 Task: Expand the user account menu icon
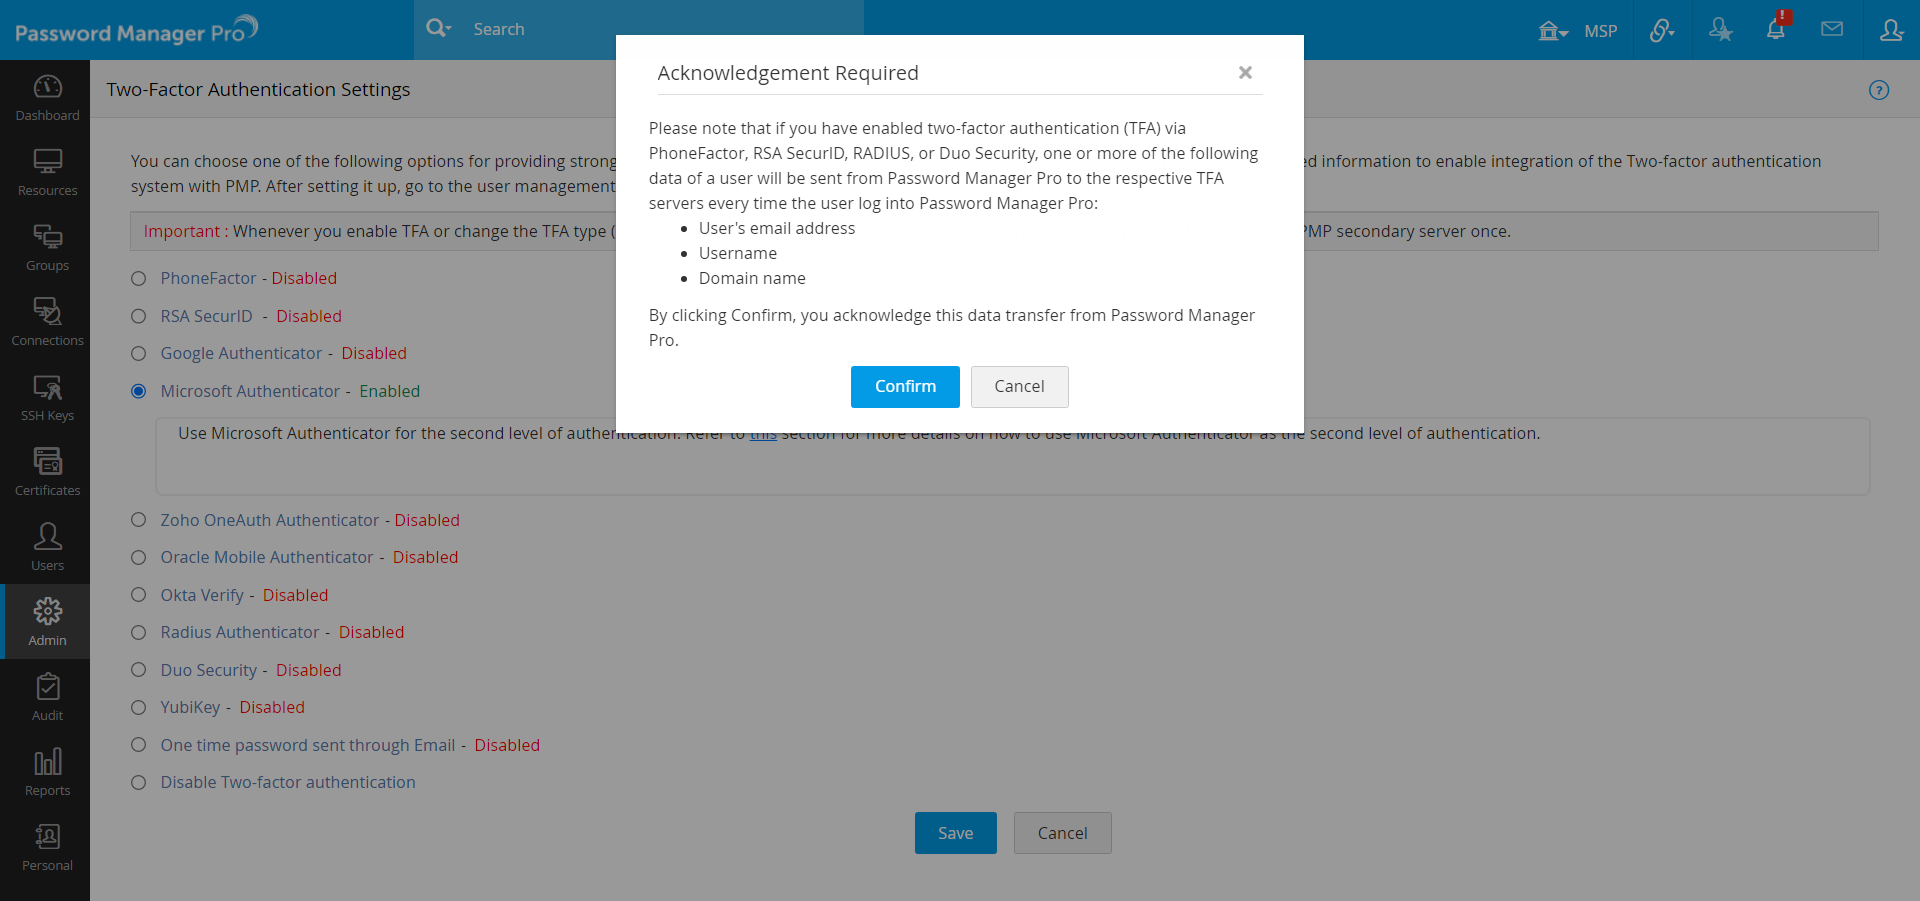(1891, 30)
